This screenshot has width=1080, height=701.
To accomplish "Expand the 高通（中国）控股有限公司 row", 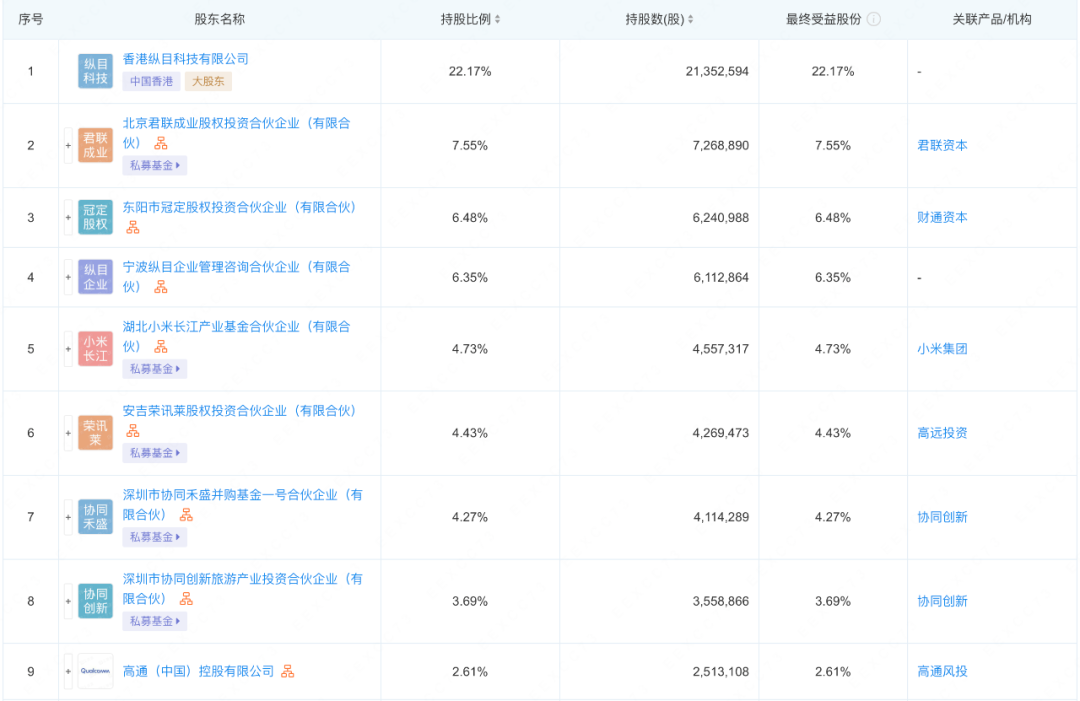I will tap(67, 671).
